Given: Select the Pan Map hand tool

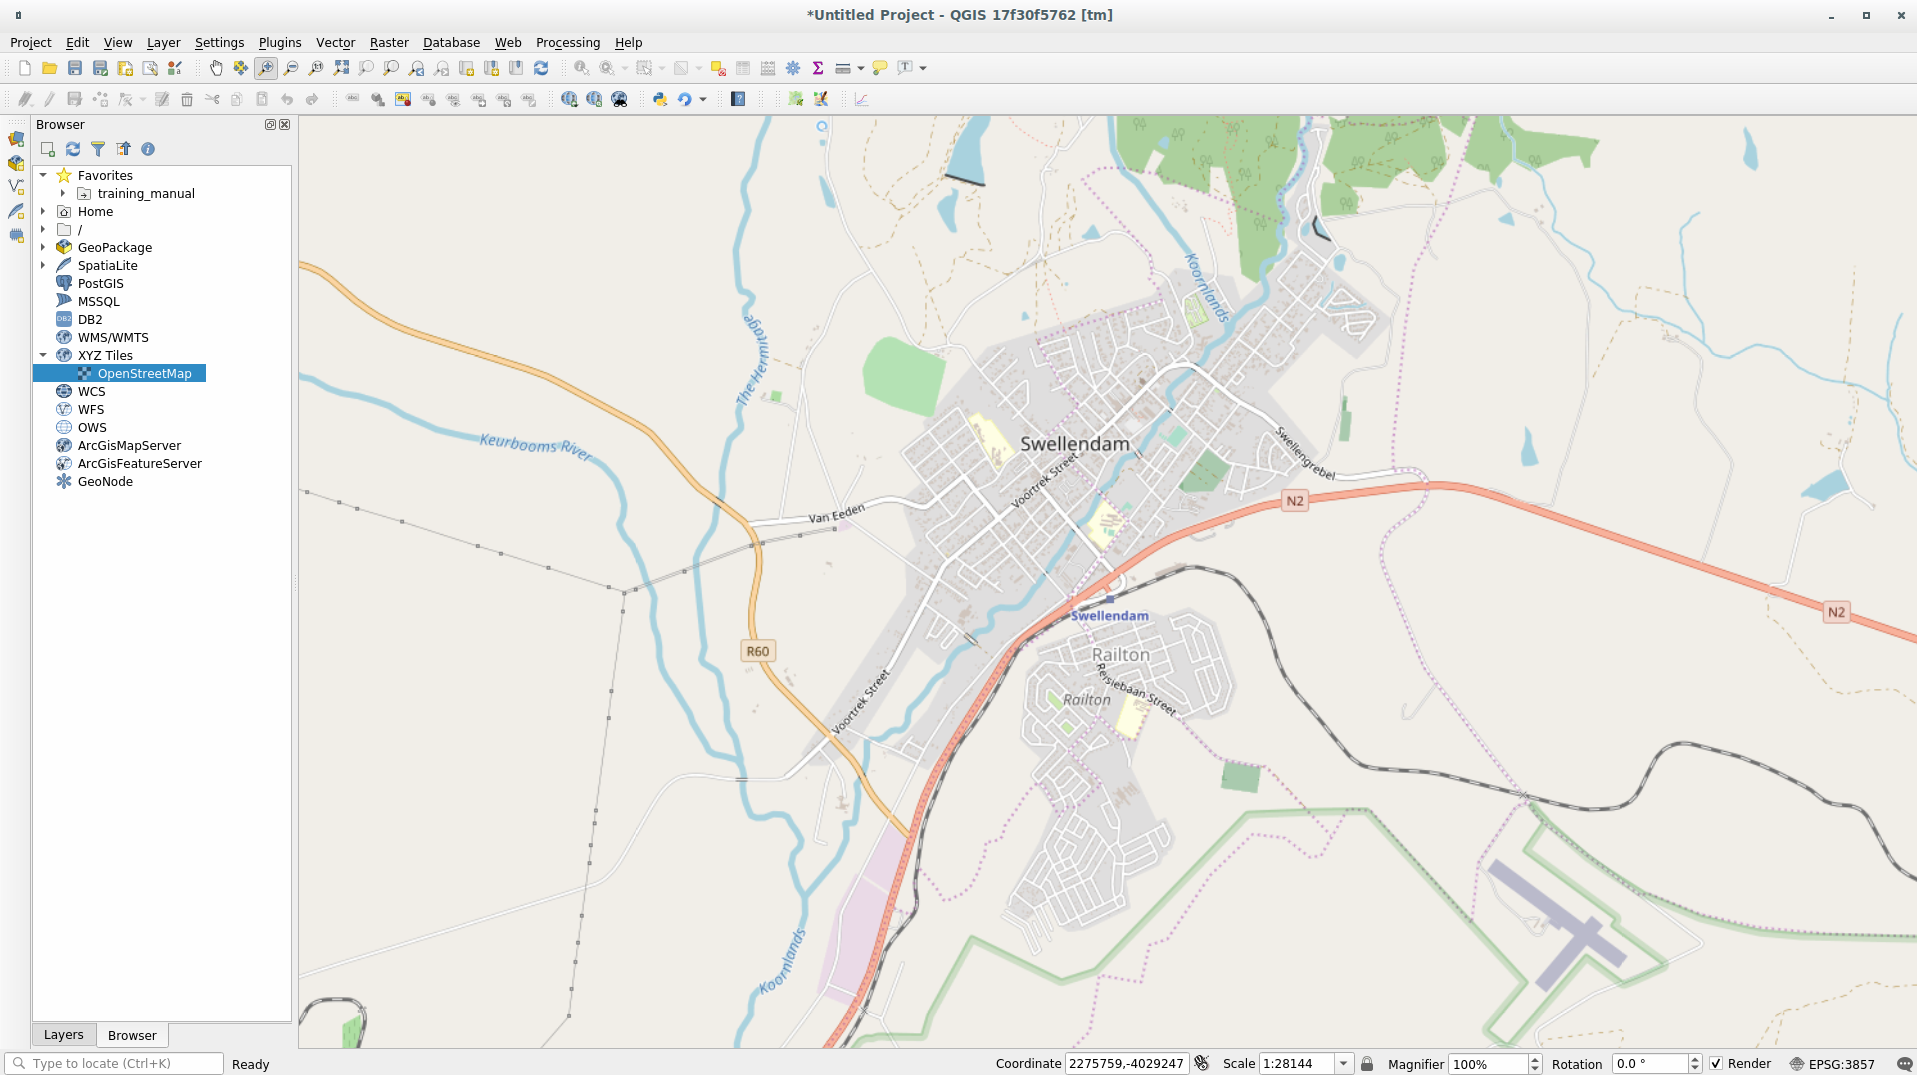Looking at the screenshot, I should coord(216,68).
